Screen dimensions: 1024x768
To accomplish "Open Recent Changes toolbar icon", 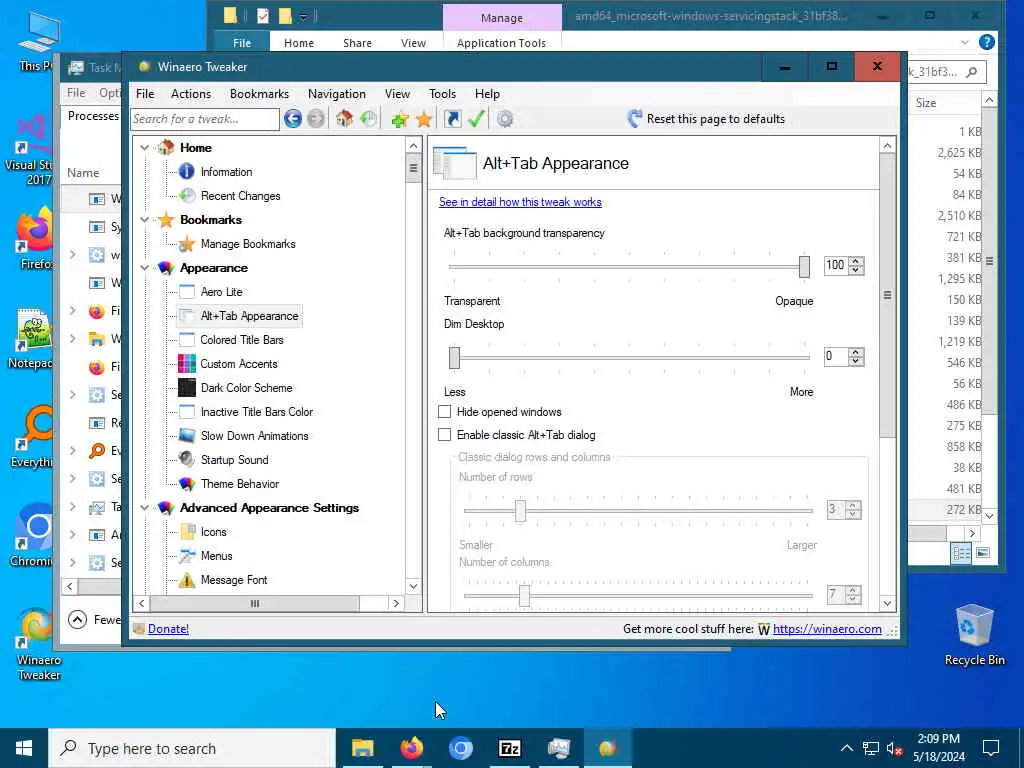I will (x=369, y=119).
